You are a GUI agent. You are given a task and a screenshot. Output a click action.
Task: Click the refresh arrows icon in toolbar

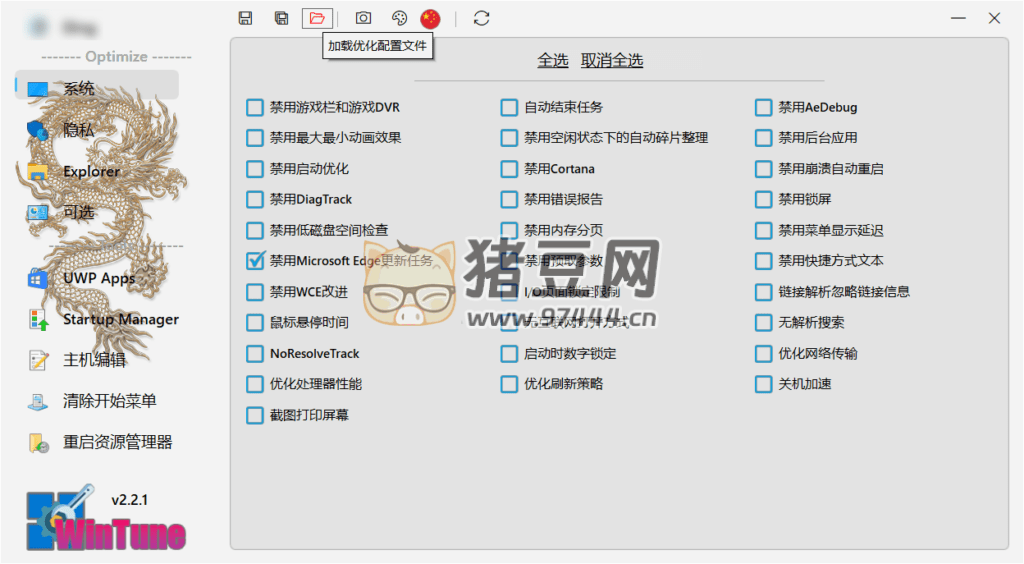[482, 18]
